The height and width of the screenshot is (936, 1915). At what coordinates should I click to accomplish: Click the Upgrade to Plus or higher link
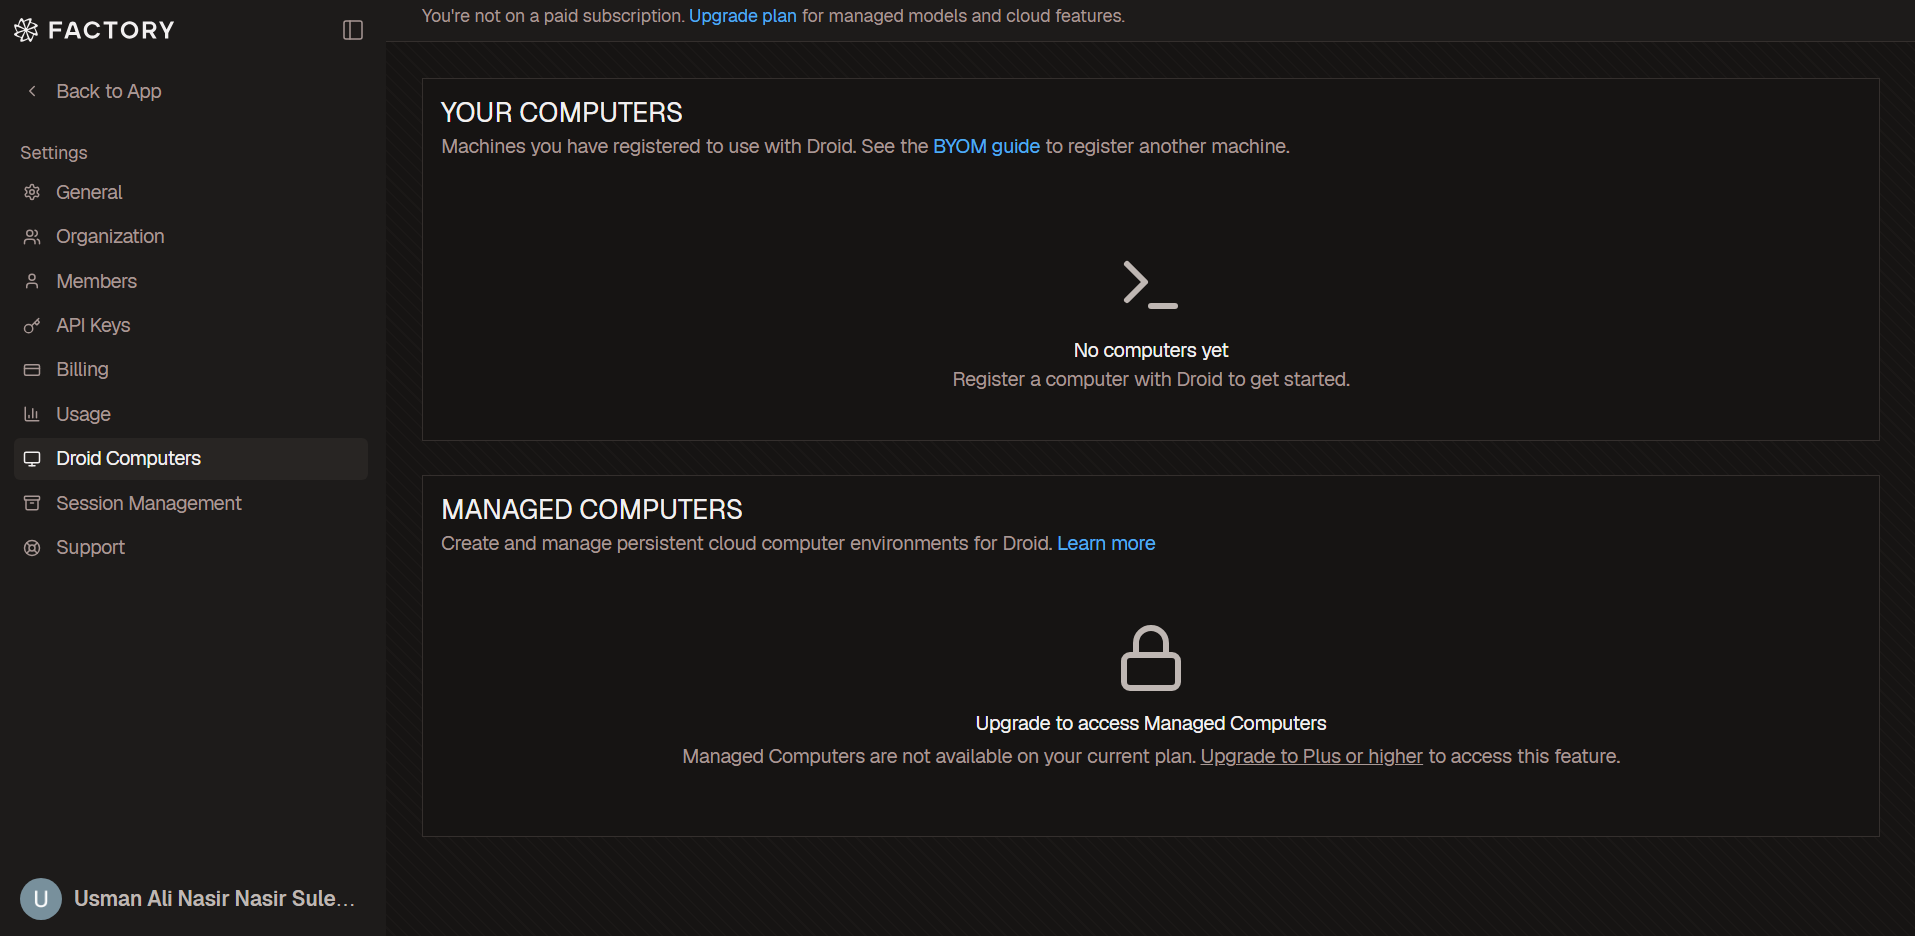pyautogui.click(x=1311, y=756)
